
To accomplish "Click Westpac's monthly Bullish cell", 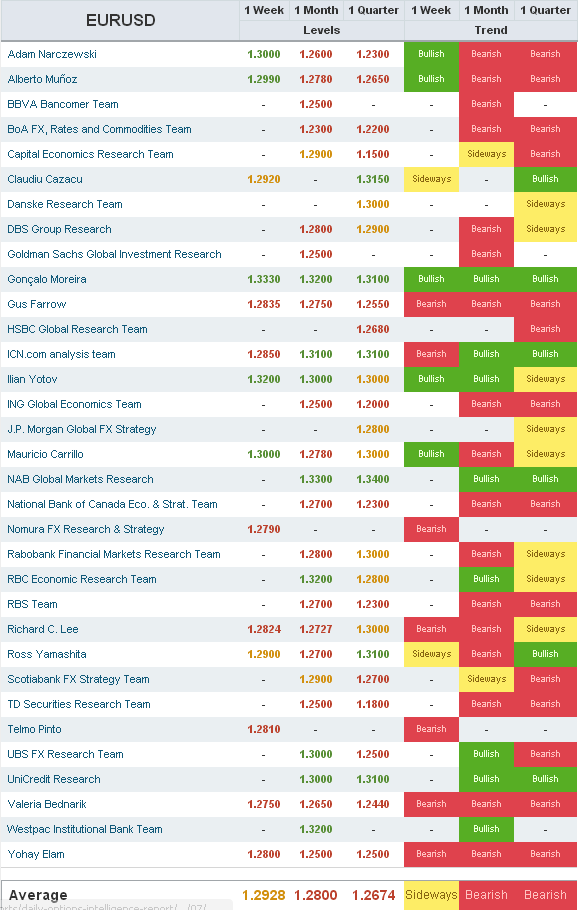I will 486,828.
